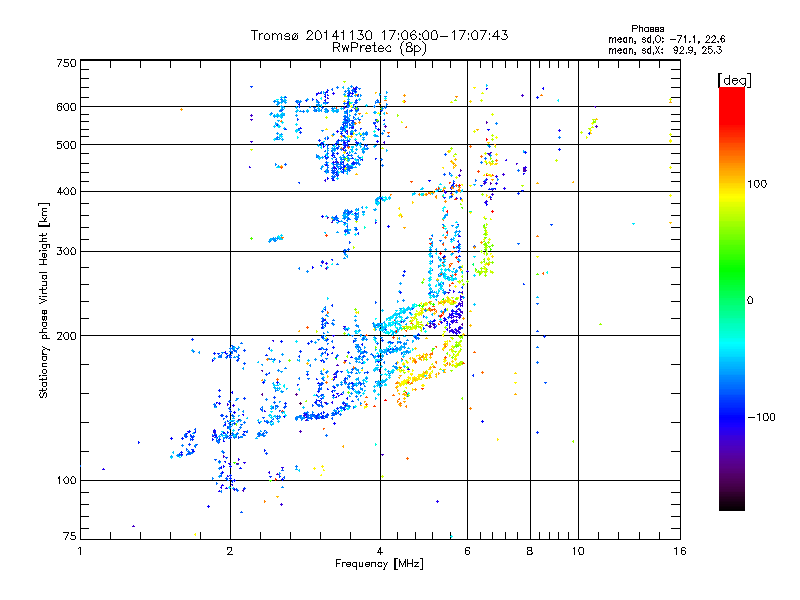800x600 pixels.
Task: Click the colorbar '-100' tick label
Action: click(762, 417)
